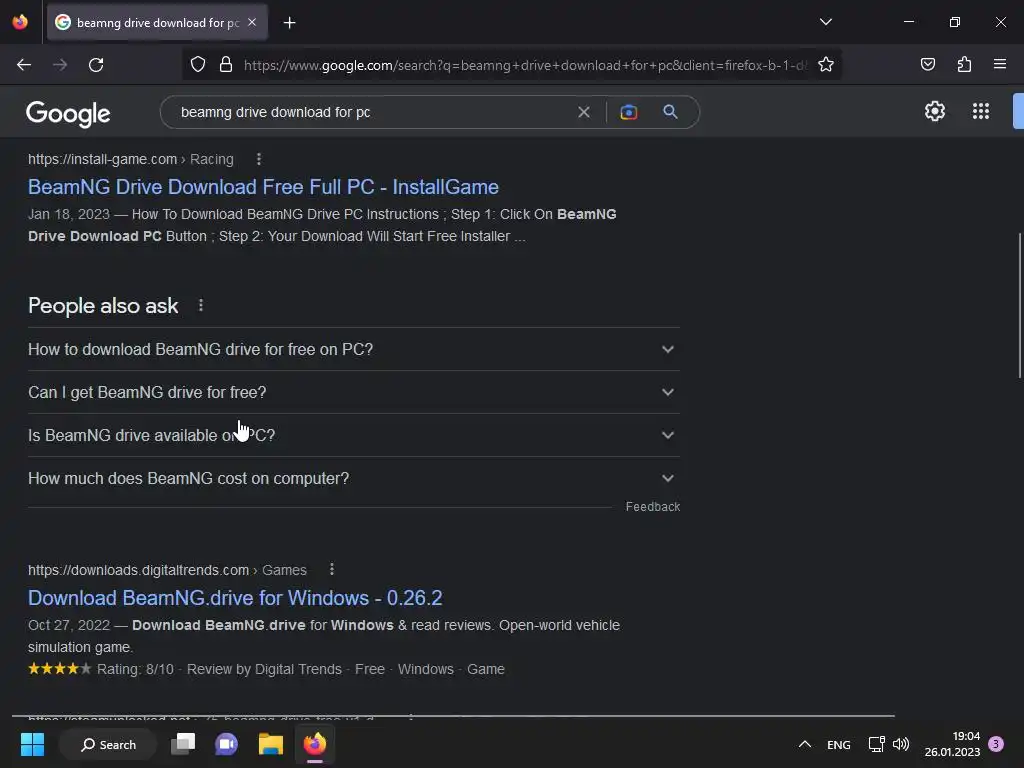Open File Explorer from taskbar

[270, 744]
